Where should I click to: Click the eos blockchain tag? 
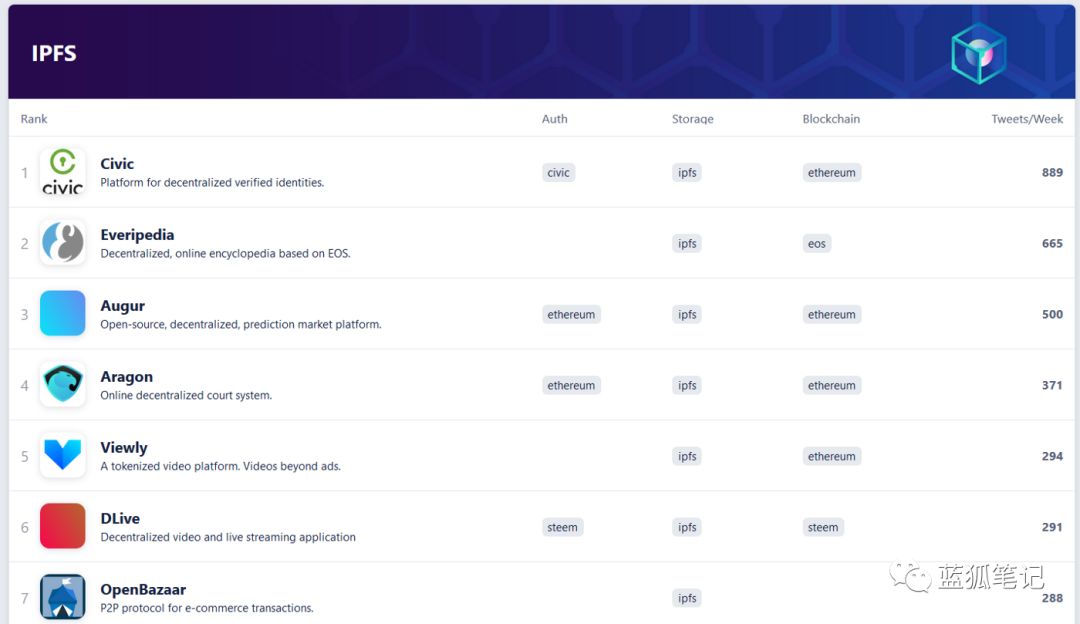coord(817,244)
